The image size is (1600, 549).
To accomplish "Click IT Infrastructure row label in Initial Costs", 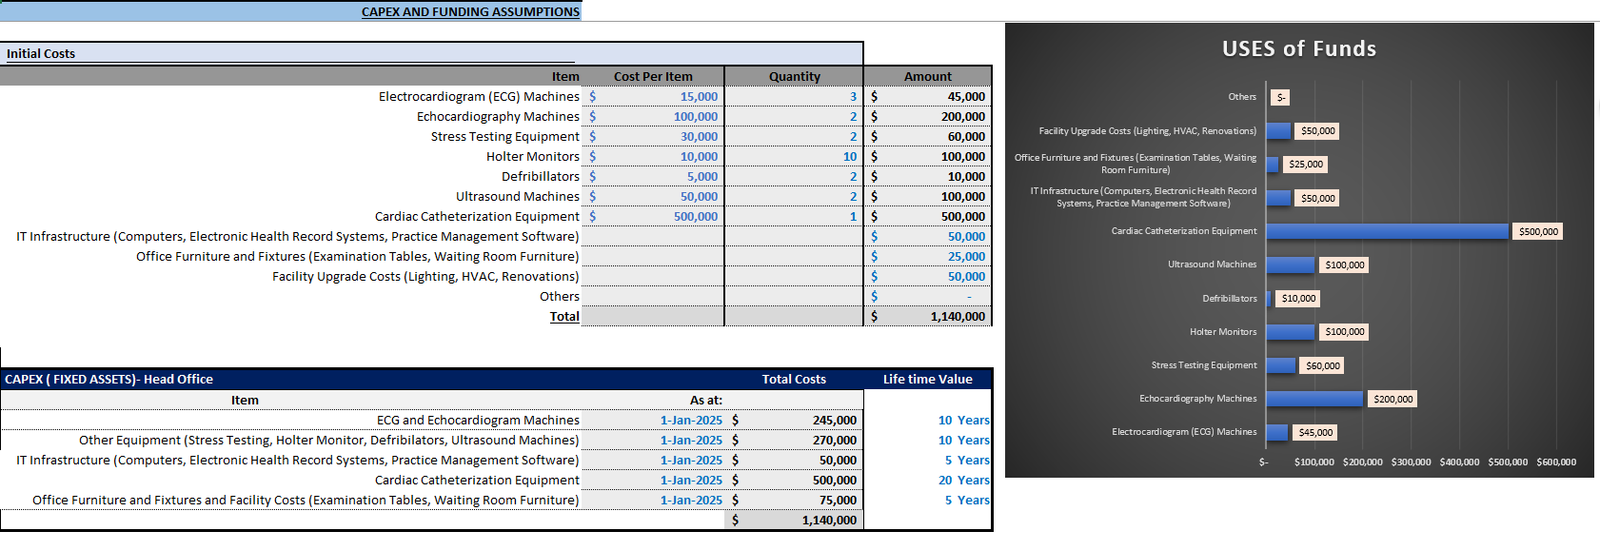I will [x=297, y=236].
